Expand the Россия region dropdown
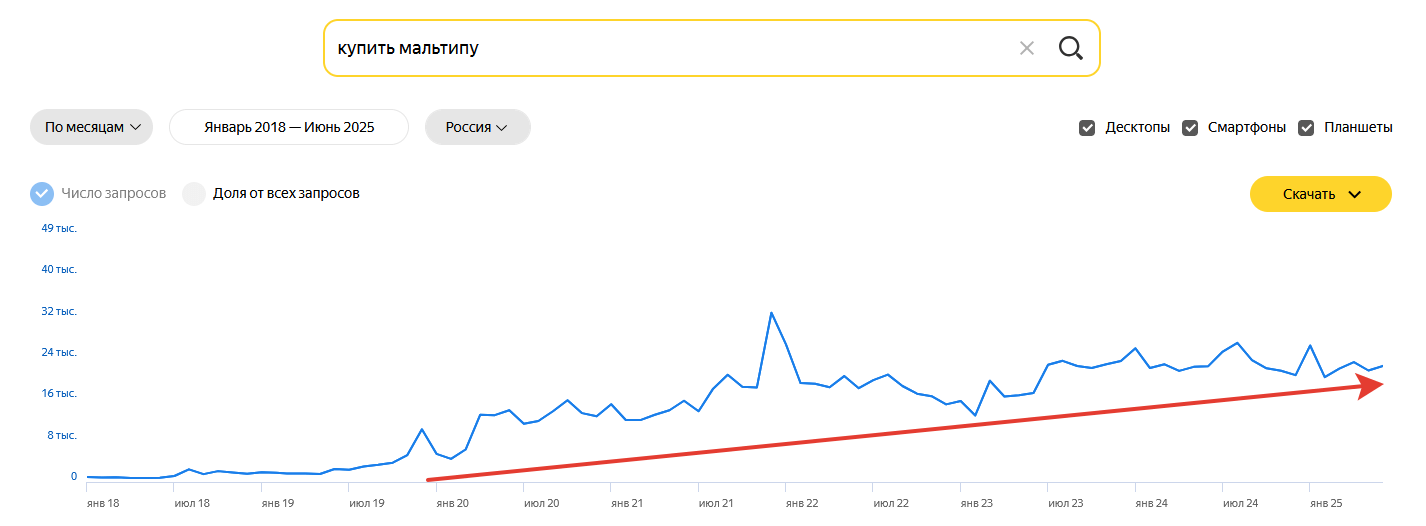Image resolution: width=1426 pixels, height=526 pixels. click(477, 128)
